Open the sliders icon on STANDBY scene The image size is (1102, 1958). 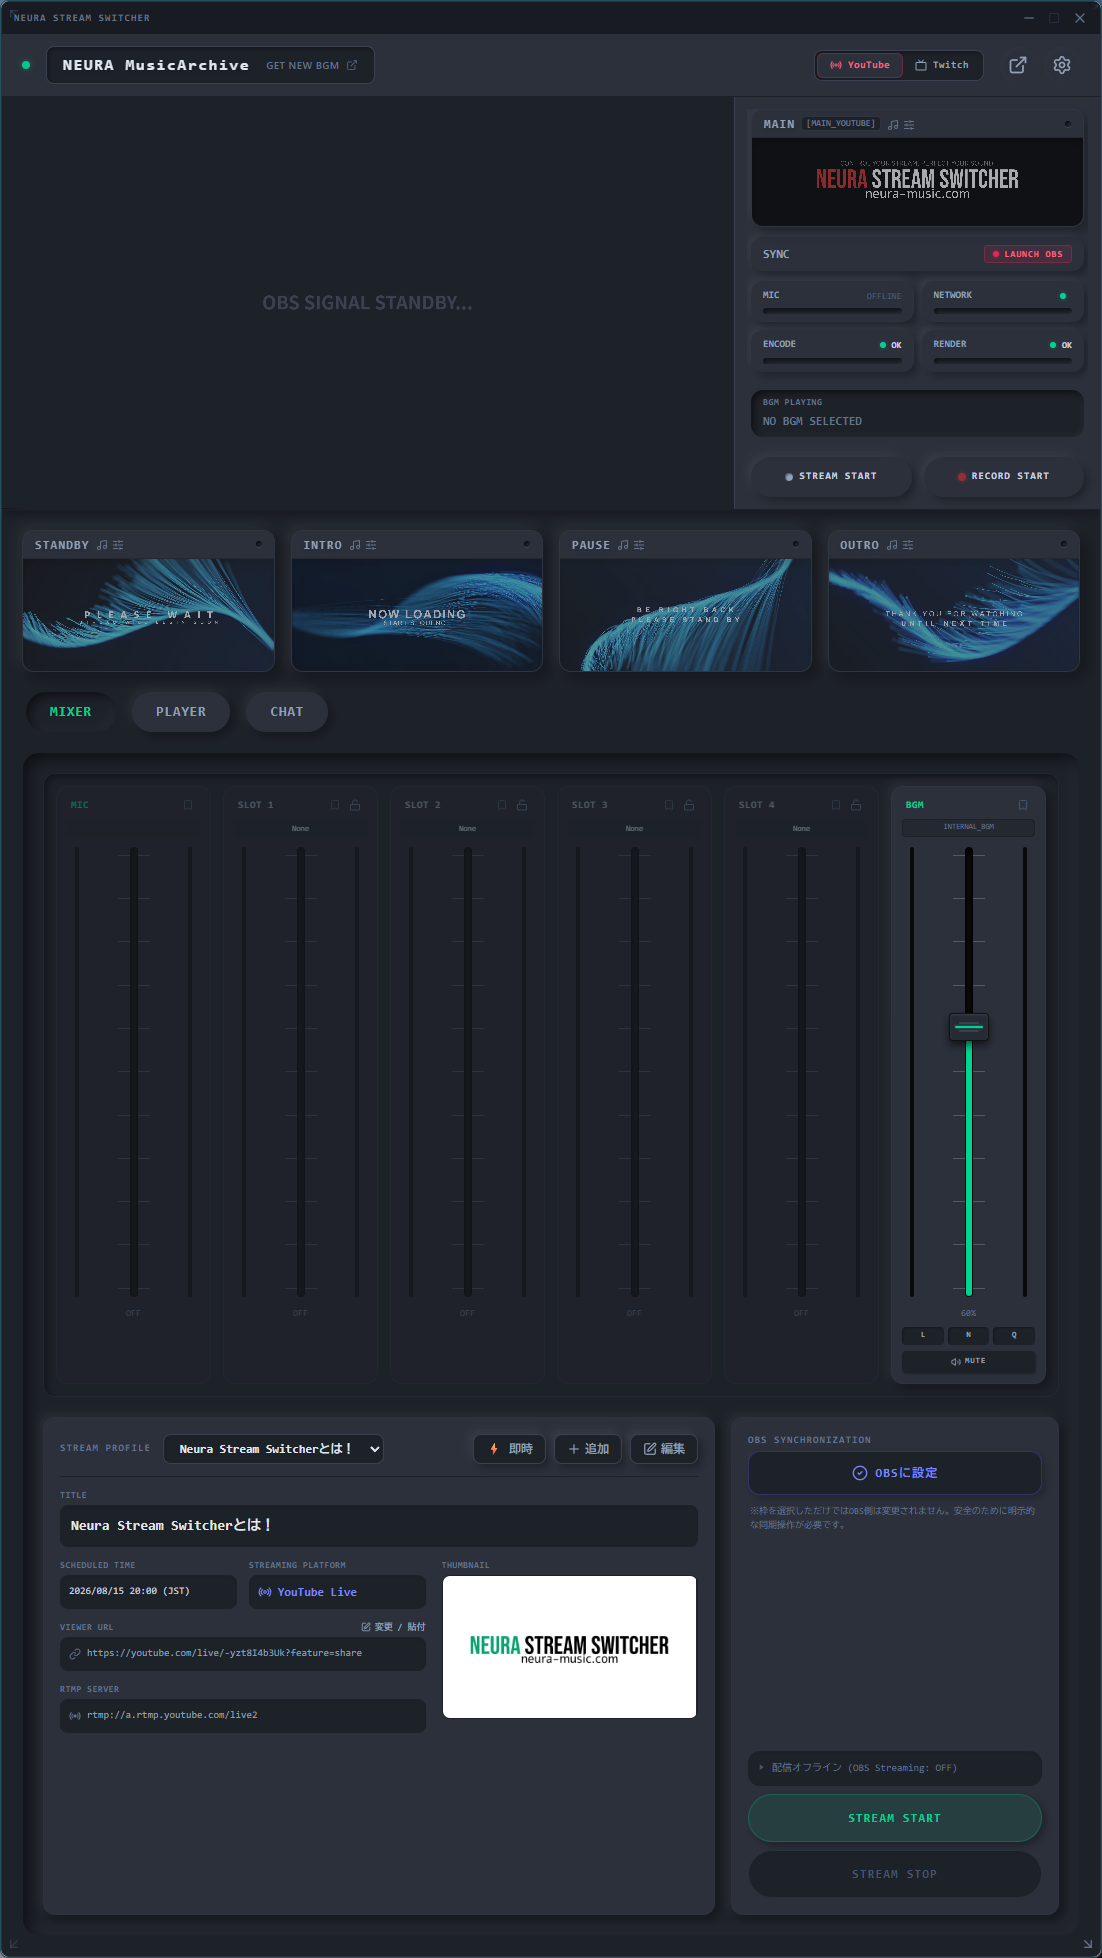point(118,545)
